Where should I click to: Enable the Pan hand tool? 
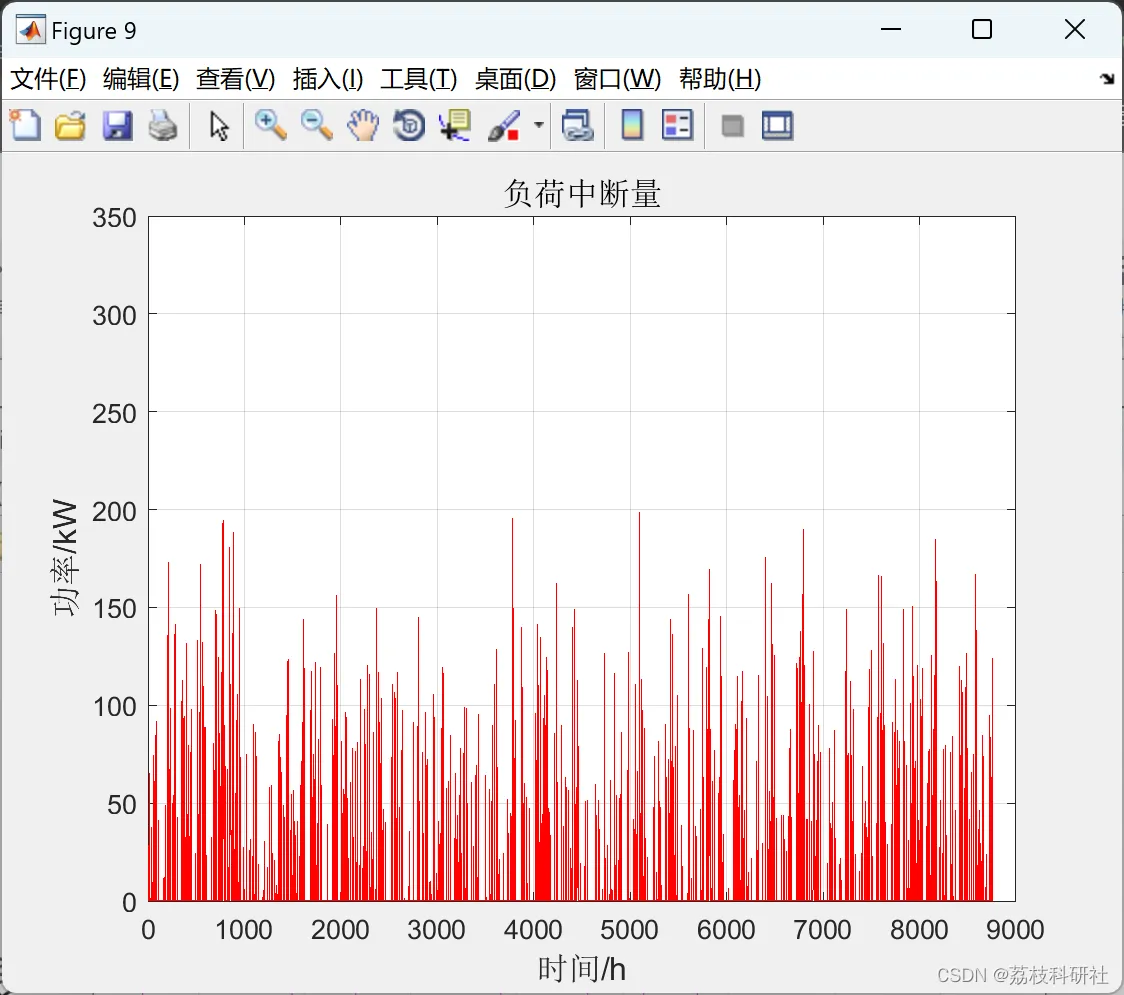[x=363, y=125]
